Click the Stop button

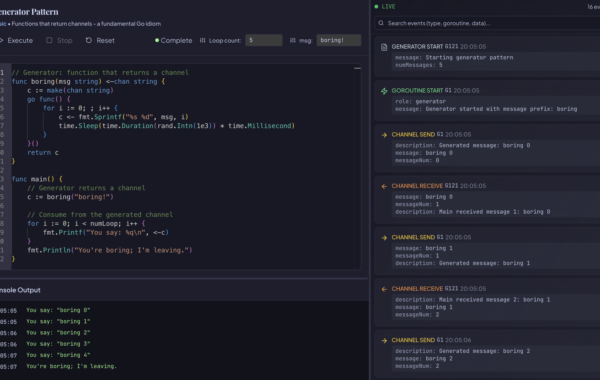(59, 40)
